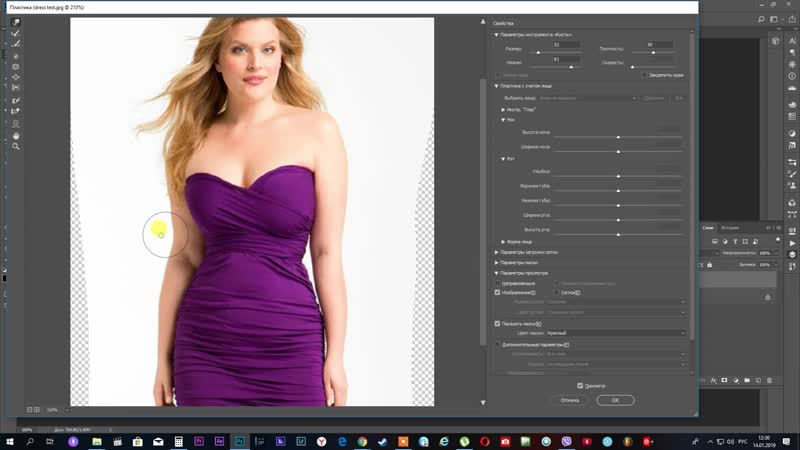Click Cancel (Отмена) button in Liquify
This screenshot has height=450, width=800.
(570, 401)
